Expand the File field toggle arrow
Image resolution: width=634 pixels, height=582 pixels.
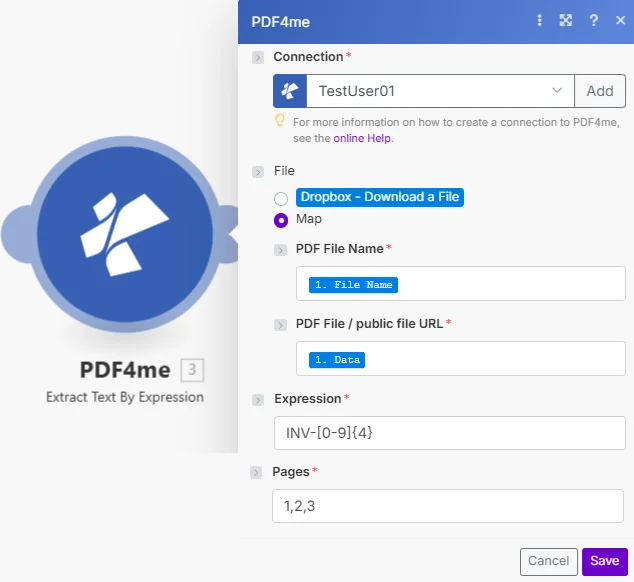[258, 172]
